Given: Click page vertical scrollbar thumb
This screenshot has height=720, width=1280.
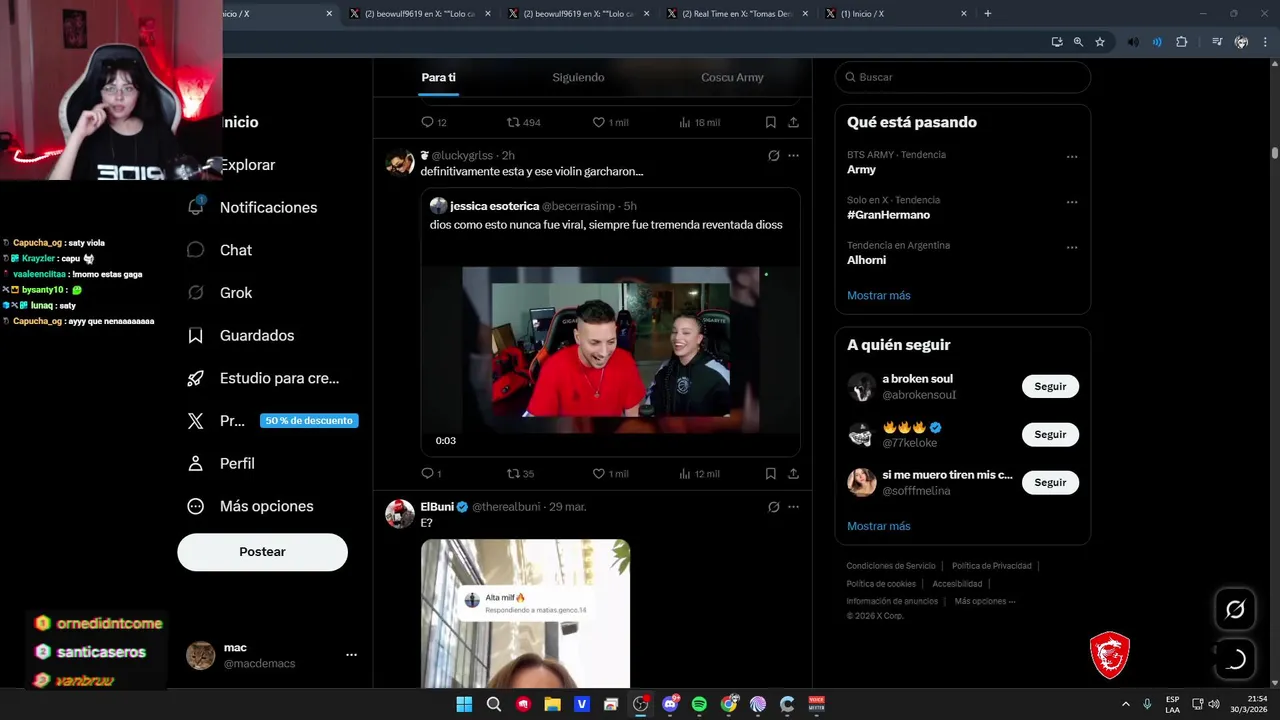Looking at the screenshot, I should coord(1274,153).
